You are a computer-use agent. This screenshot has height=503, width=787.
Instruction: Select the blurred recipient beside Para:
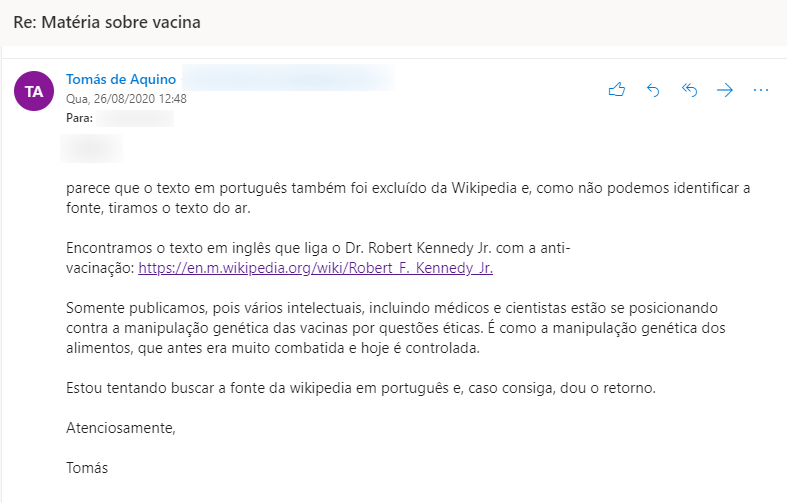135,118
